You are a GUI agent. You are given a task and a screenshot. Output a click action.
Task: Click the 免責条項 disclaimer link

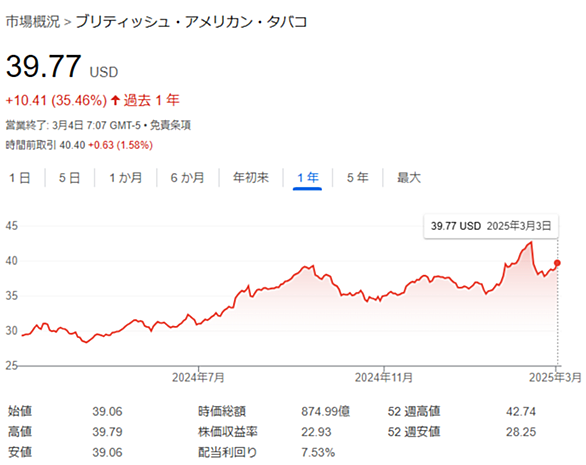170,125
